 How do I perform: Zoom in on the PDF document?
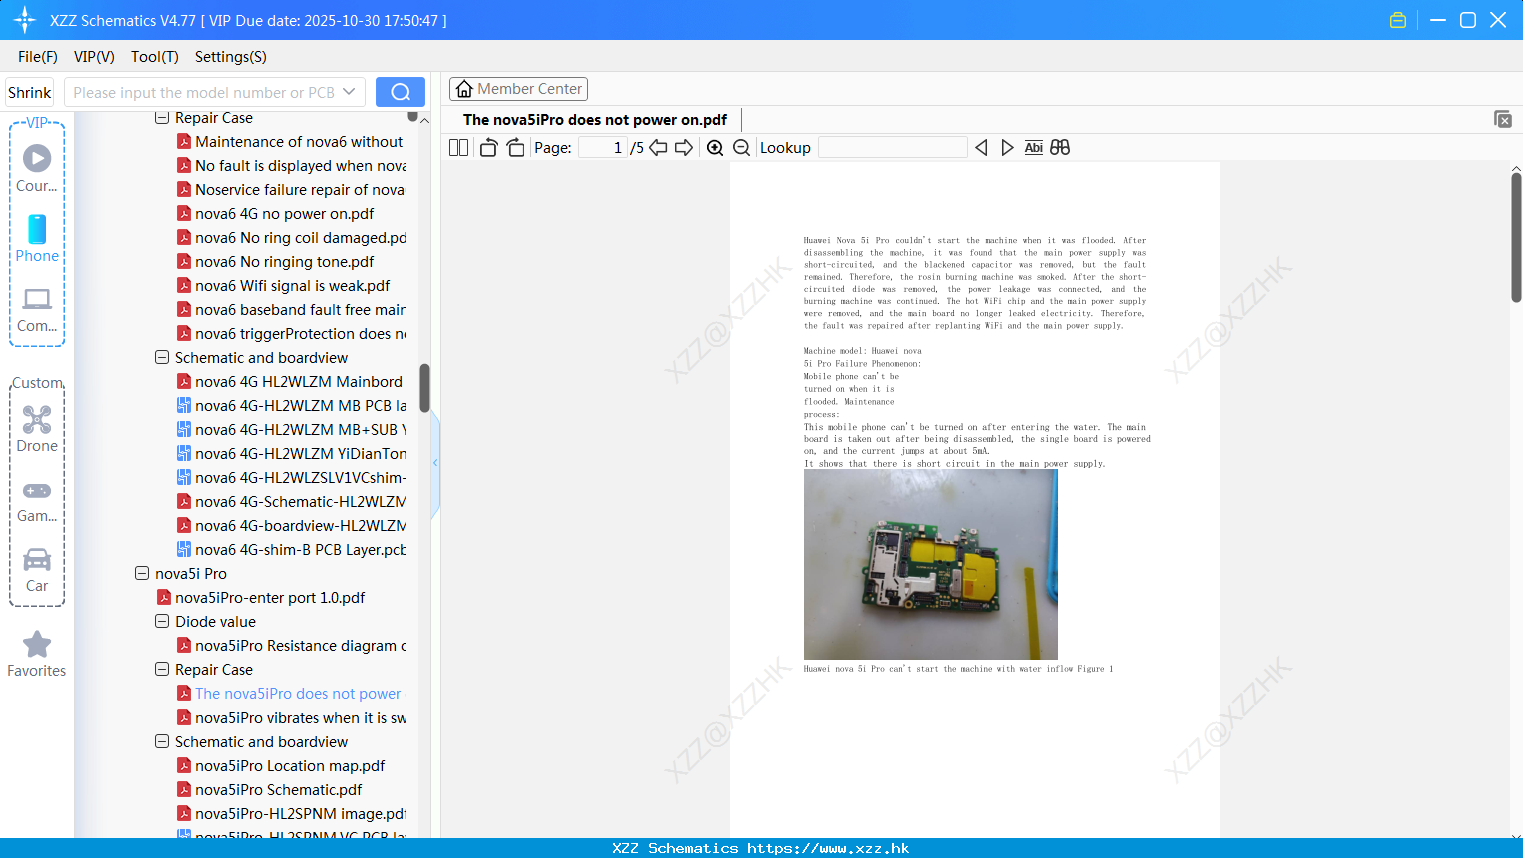tap(715, 148)
